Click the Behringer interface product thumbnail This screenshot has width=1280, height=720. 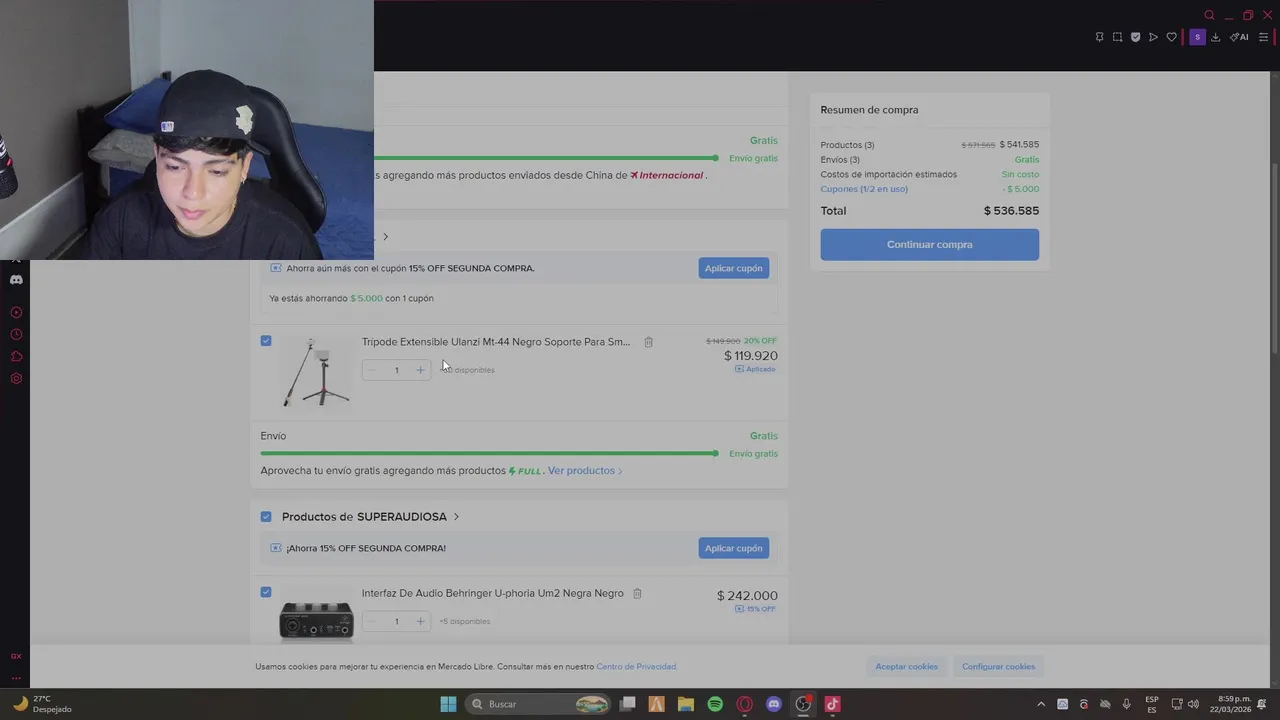pyautogui.click(x=316, y=620)
